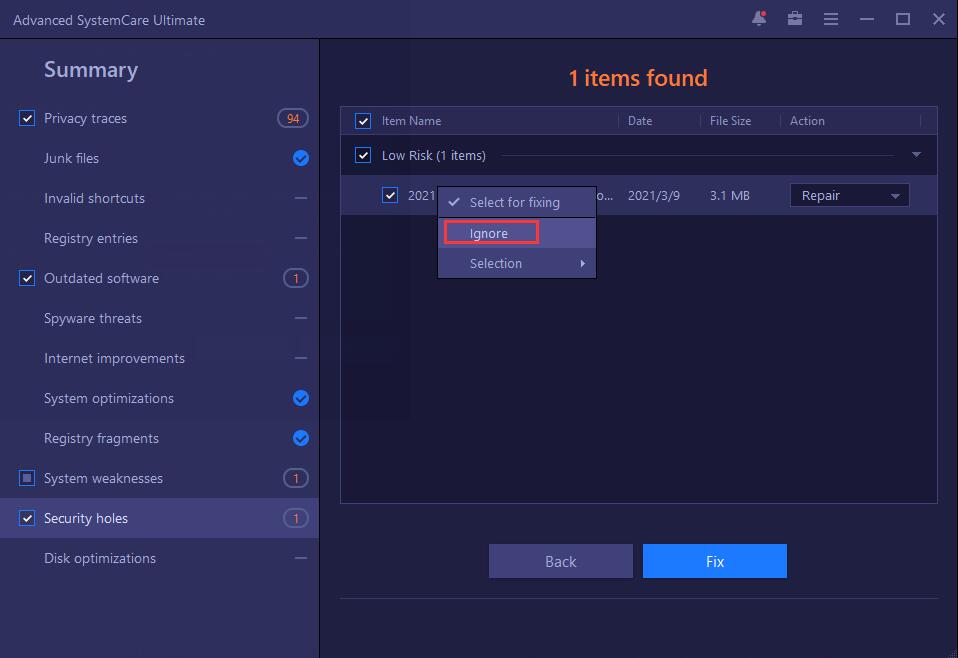This screenshot has height=658, width=958.
Task: Uncheck the Outdated software checkbox
Action: 27,278
